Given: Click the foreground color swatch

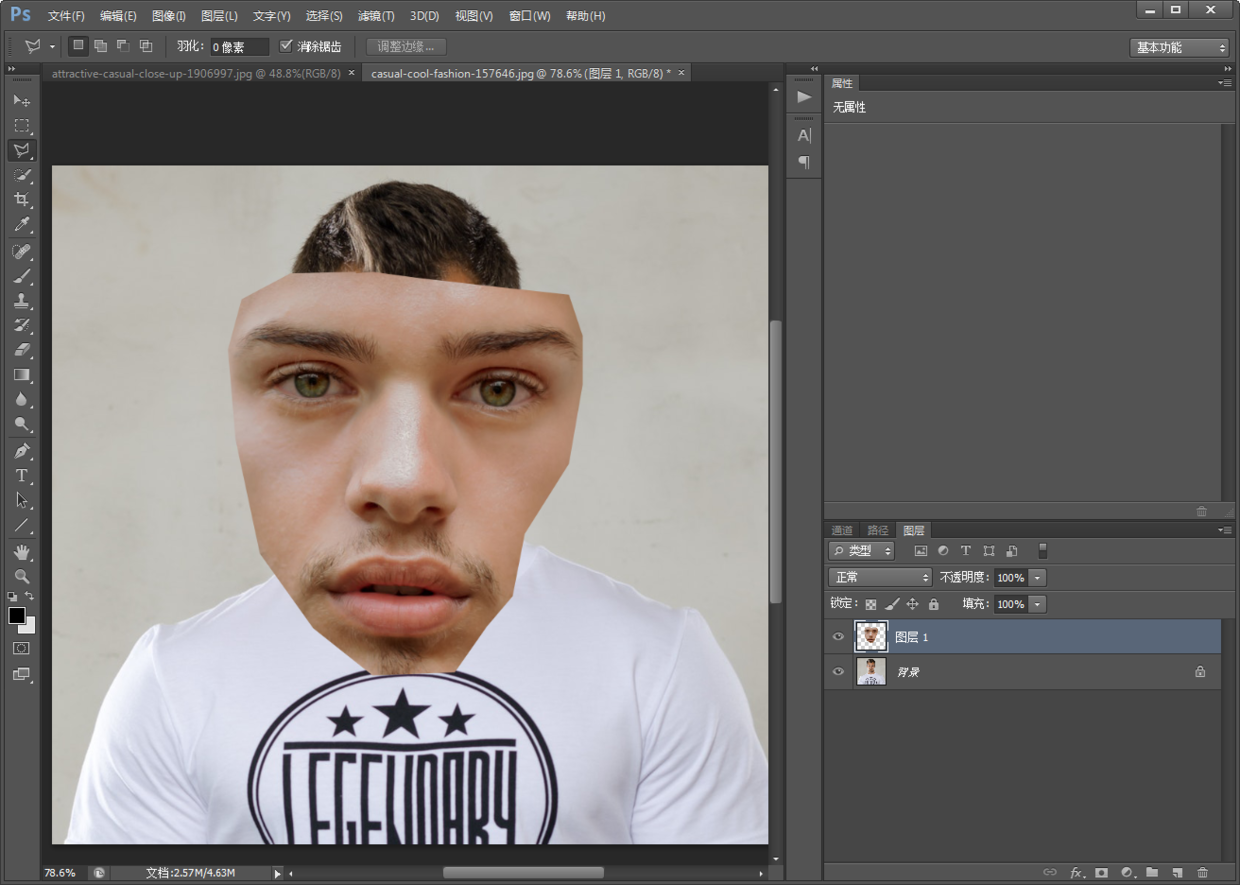Looking at the screenshot, I should (17, 616).
